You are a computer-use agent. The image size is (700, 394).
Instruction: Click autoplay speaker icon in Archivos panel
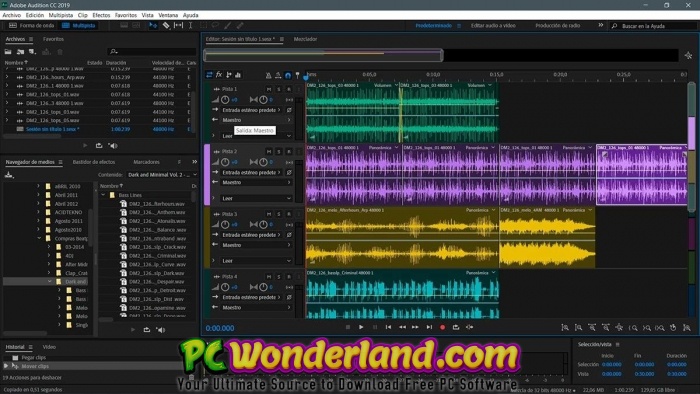[x=113, y=145]
